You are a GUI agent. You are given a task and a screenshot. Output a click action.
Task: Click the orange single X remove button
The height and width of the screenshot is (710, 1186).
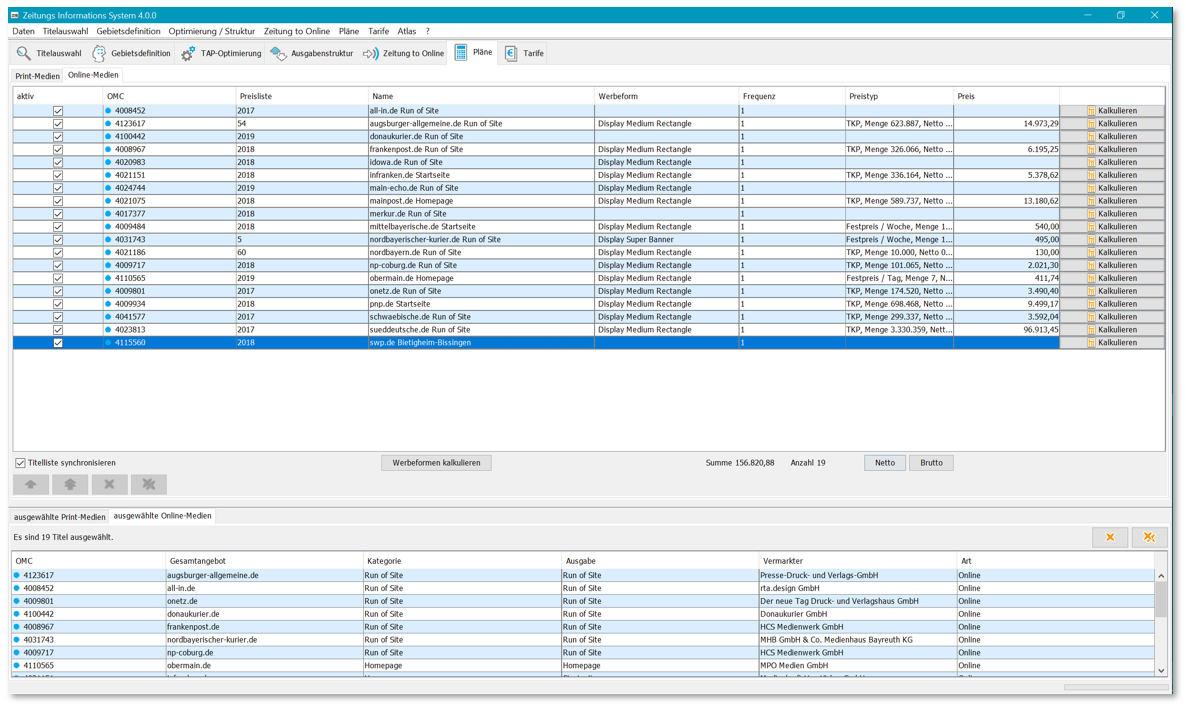[x=1109, y=538]
